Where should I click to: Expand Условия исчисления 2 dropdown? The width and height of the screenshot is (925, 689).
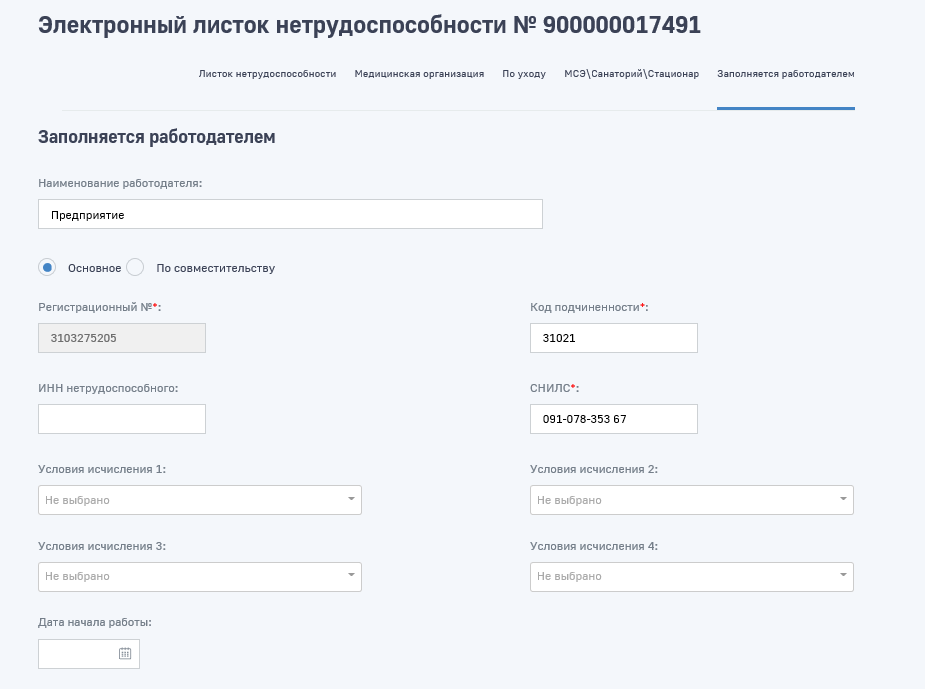(x=691, y=500)
